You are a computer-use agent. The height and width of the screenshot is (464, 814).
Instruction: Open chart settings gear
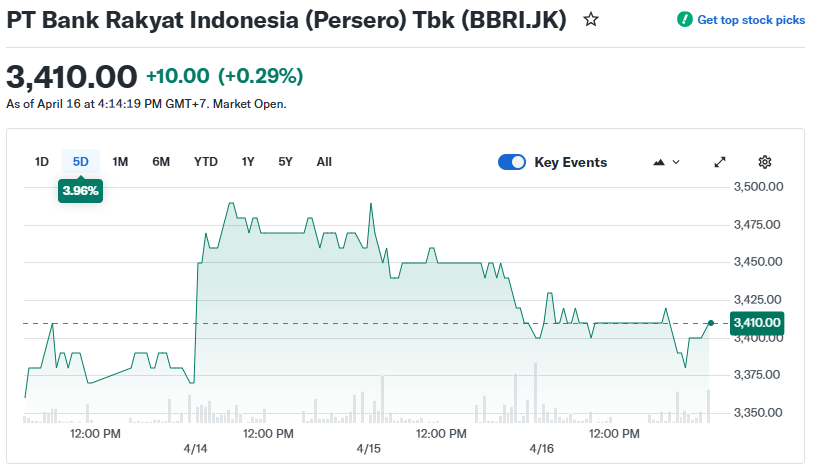click(x=765, y=162)
